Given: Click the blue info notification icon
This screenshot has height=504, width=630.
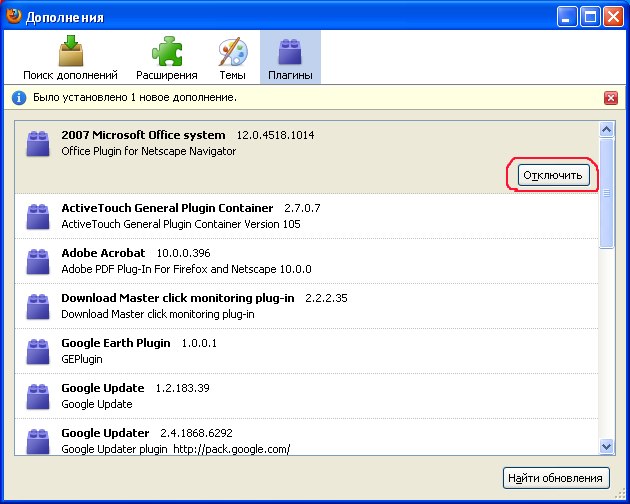Looking at the screenshot, I should [19, 98].
